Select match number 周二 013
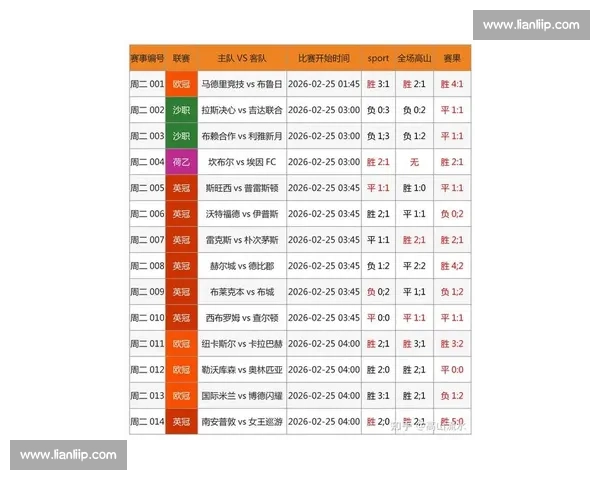Image resolution: width=600 pixels, height=480 pixels. click(147, 396)
